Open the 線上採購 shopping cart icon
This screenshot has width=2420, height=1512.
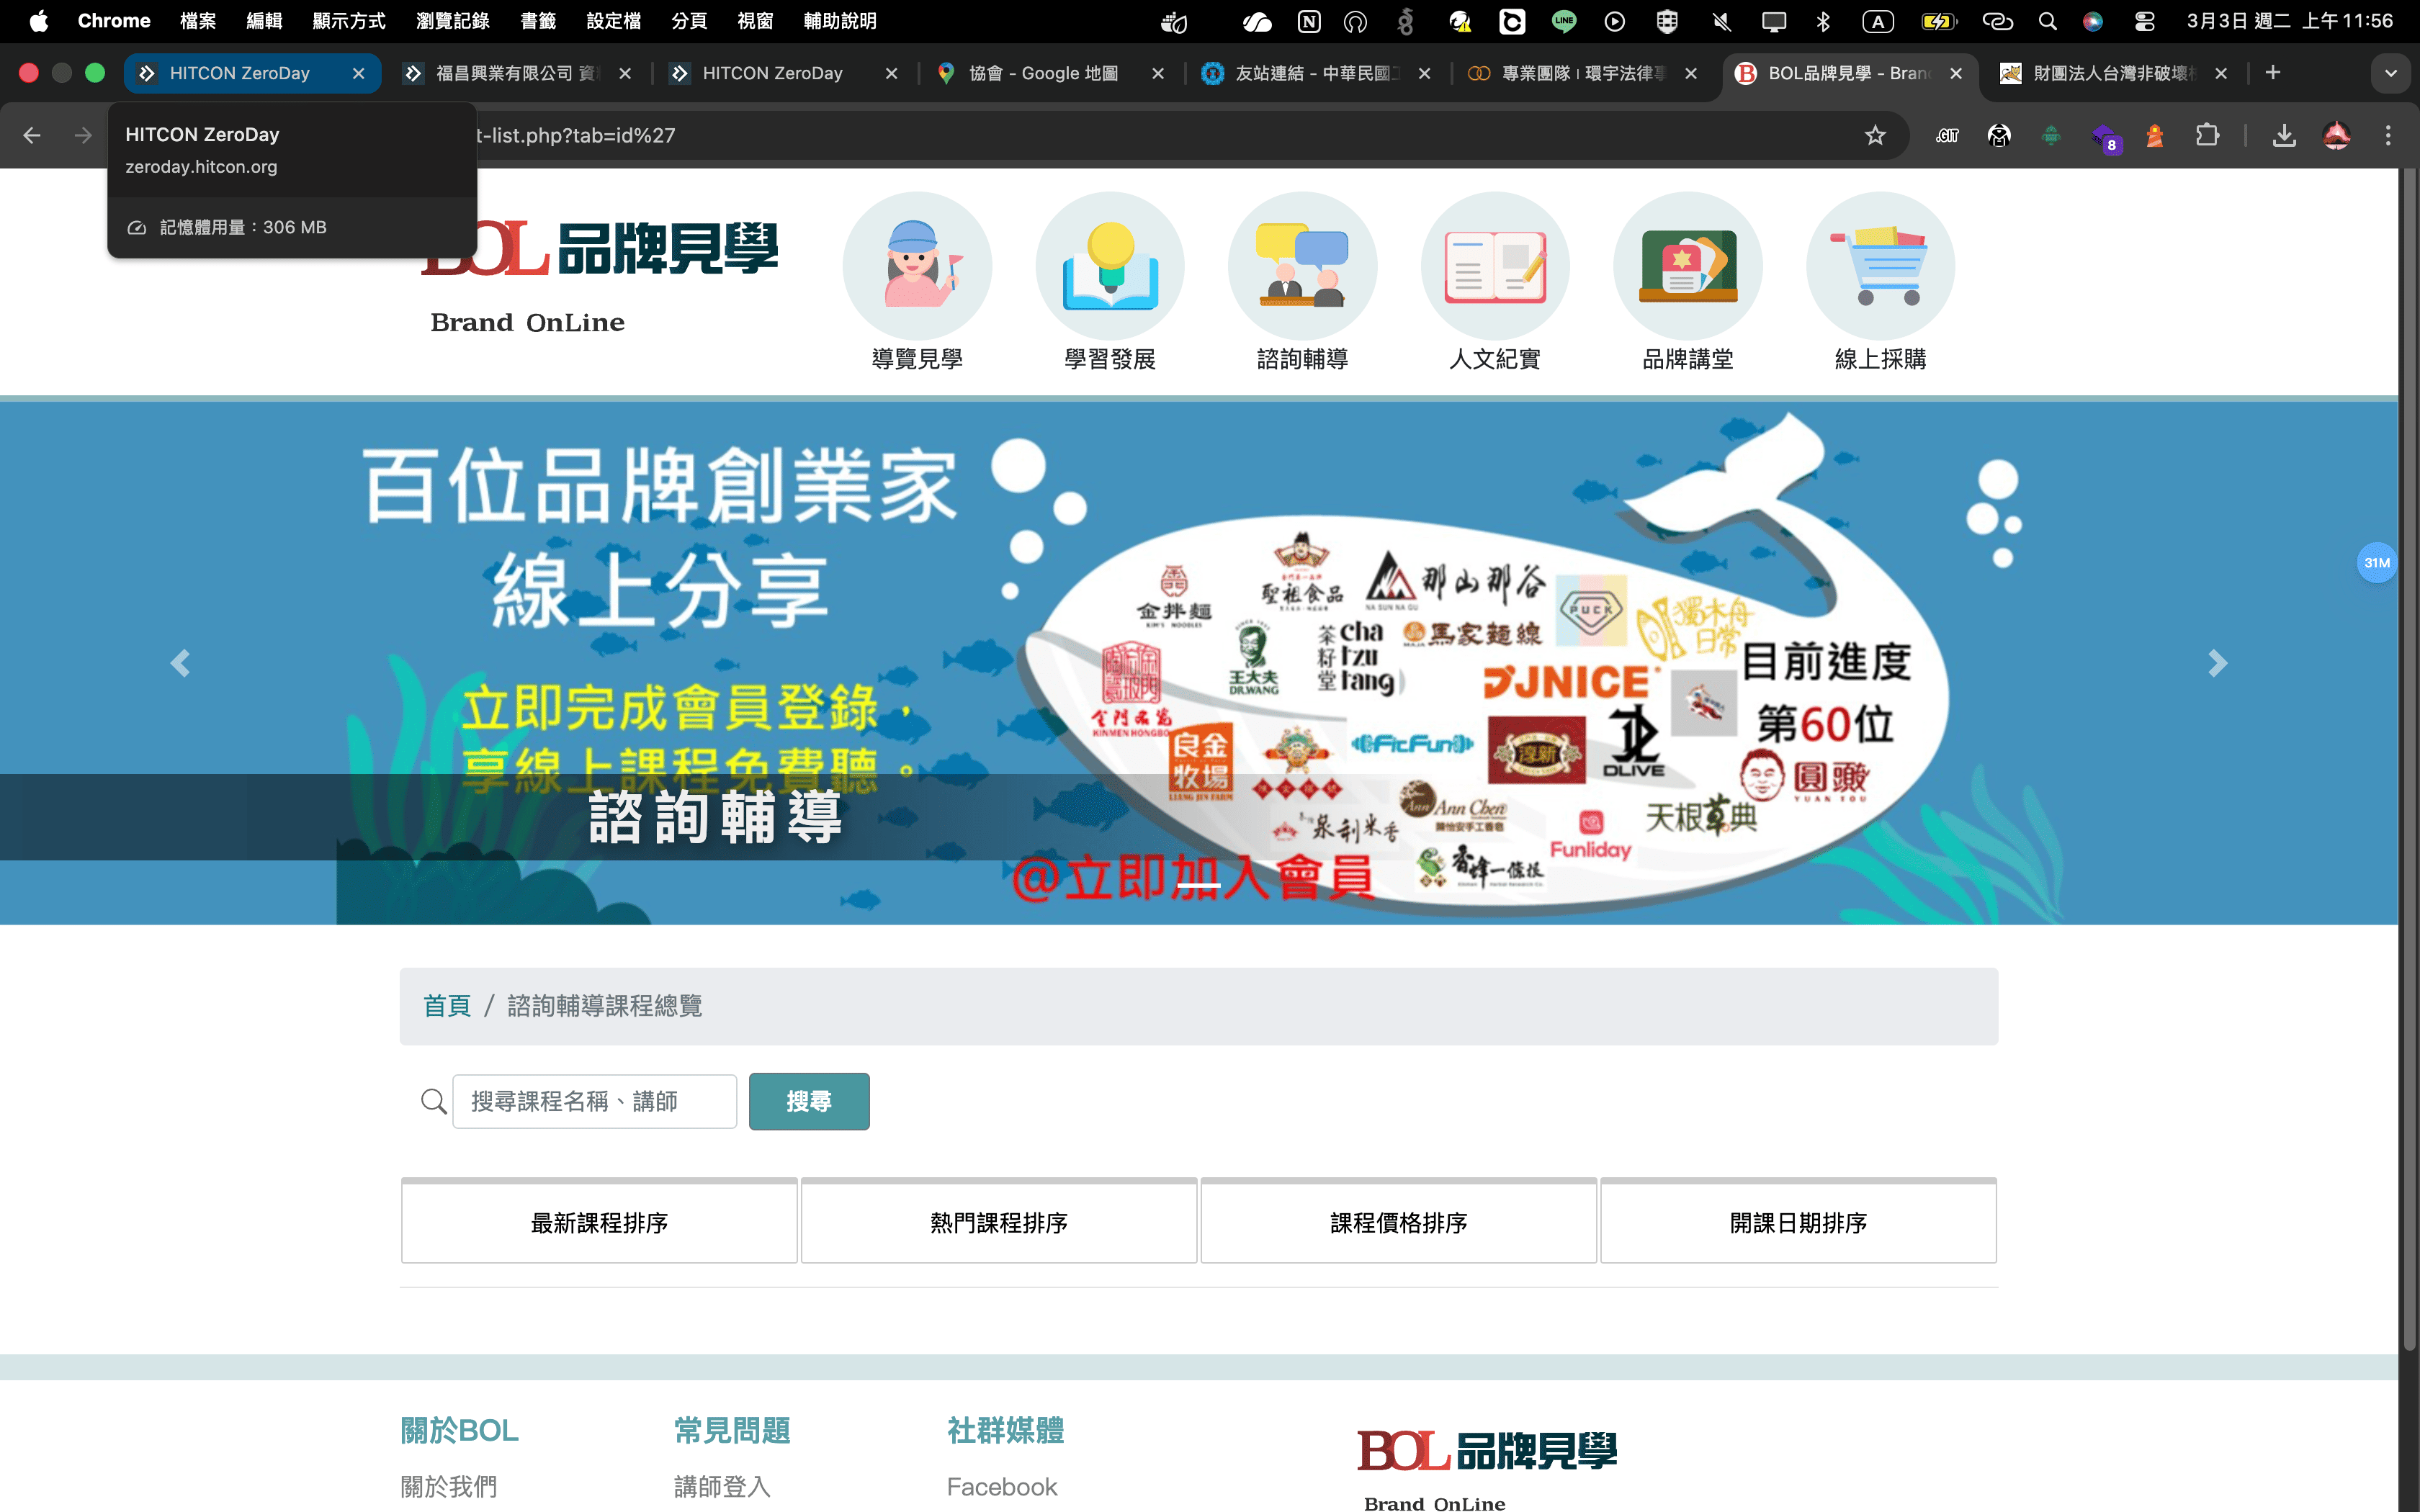click(1880, 265)
